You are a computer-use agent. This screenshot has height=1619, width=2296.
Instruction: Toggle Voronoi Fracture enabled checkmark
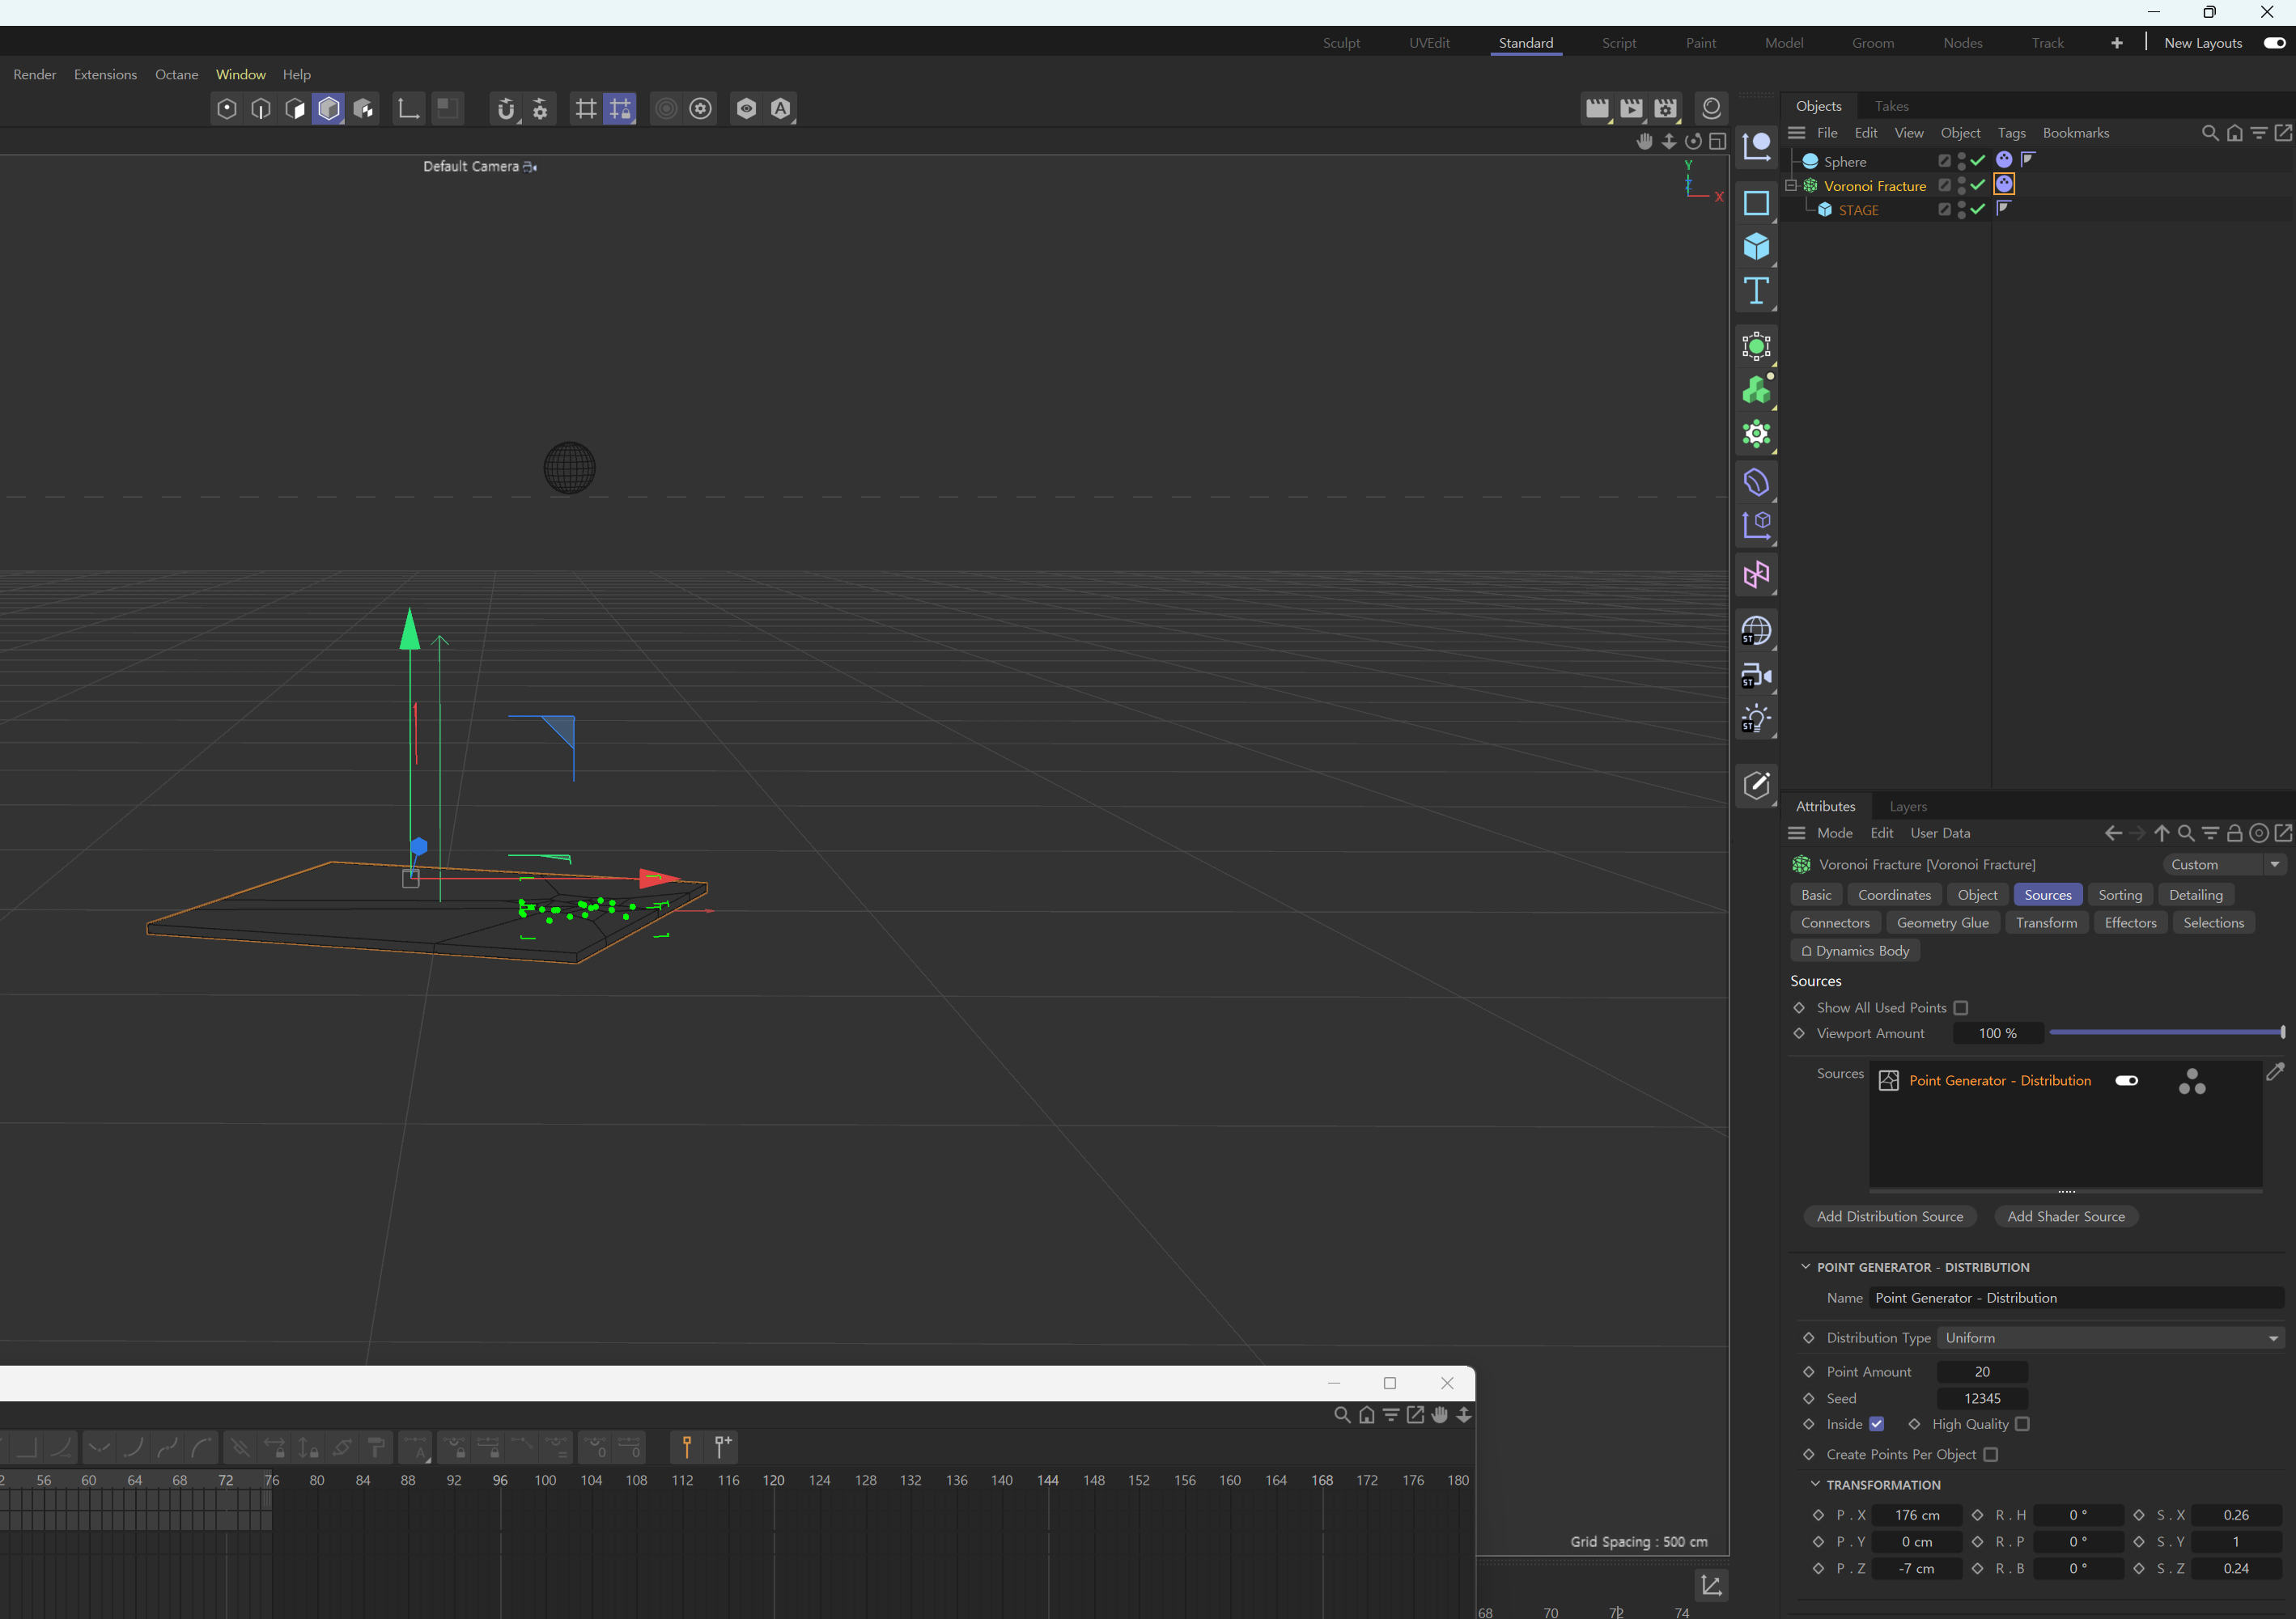(x=1979, y=185)
